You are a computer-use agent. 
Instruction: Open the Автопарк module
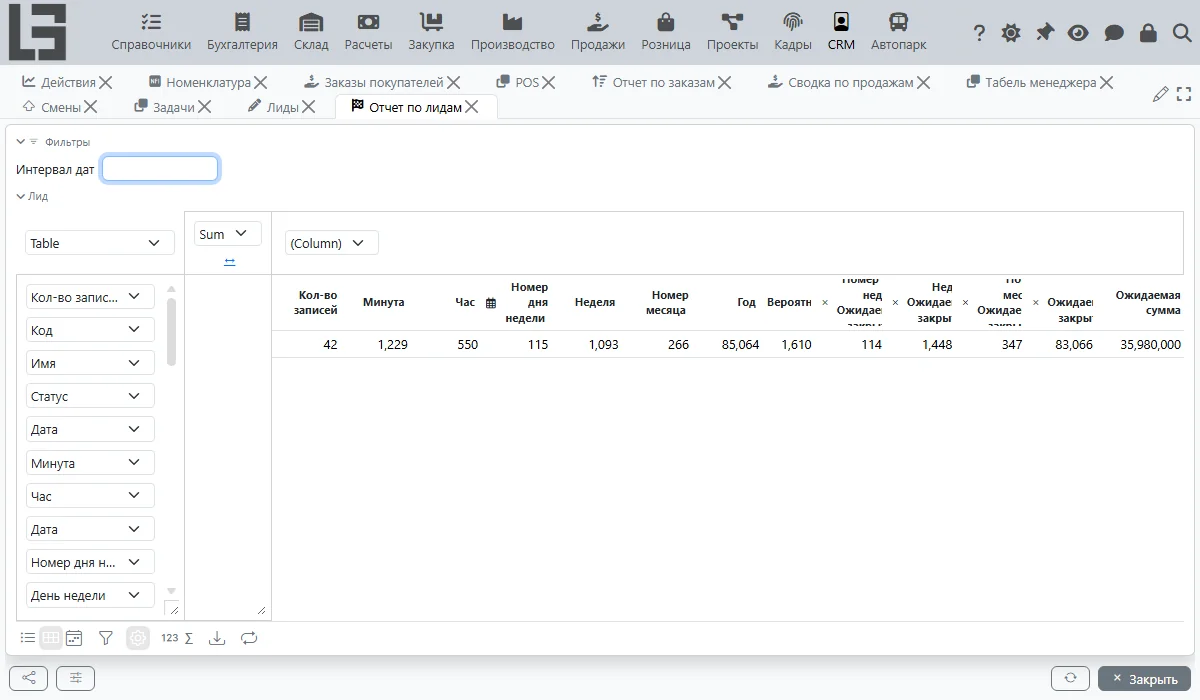(x=898, y=32)
